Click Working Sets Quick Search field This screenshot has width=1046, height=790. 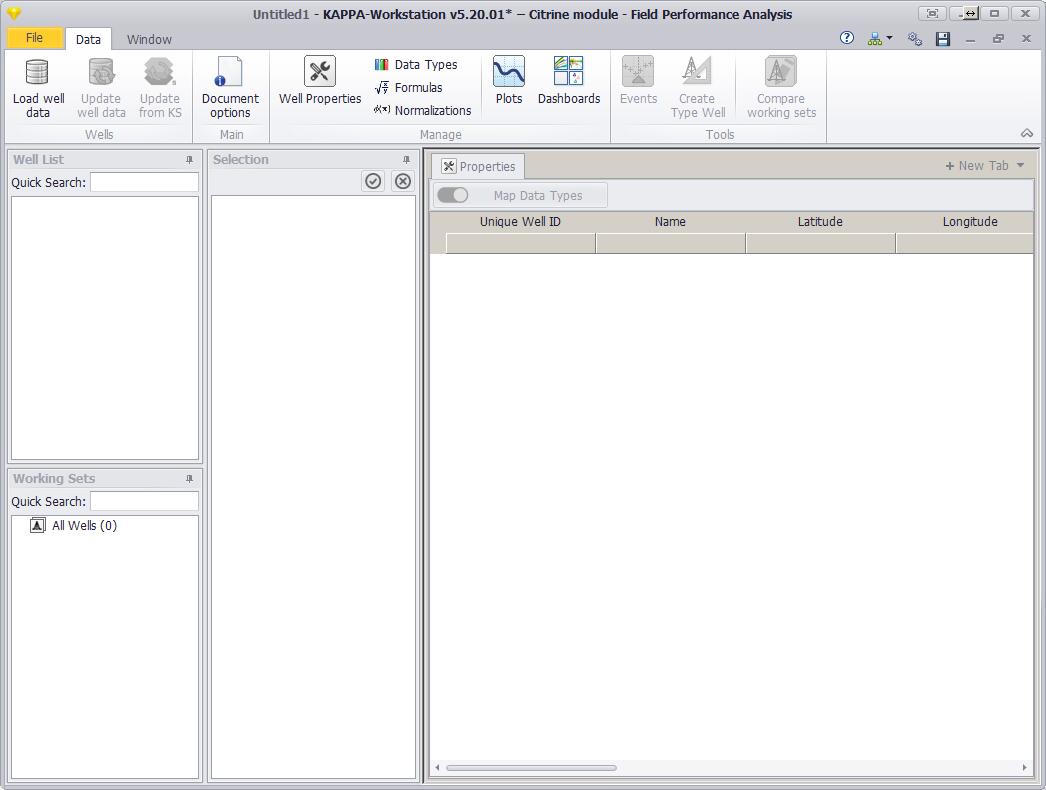tap(145, 501)
